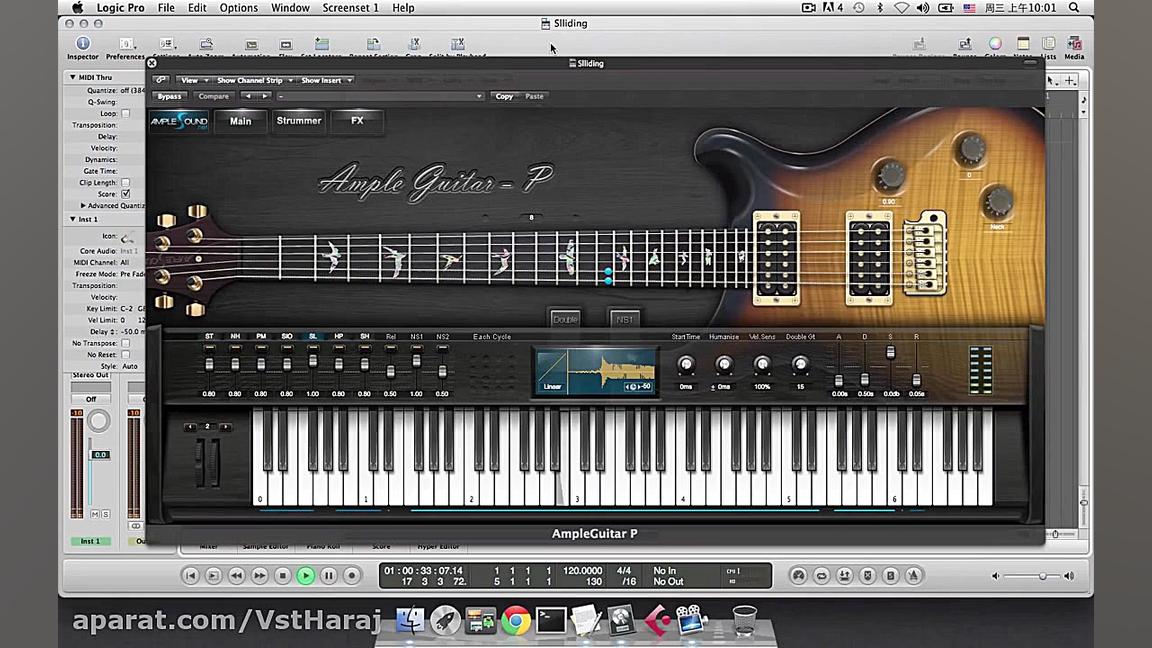The width and height of the screenshot is (1152, 648).
Task: Switch to the Strummer tab
Action: tap(298, 120)
